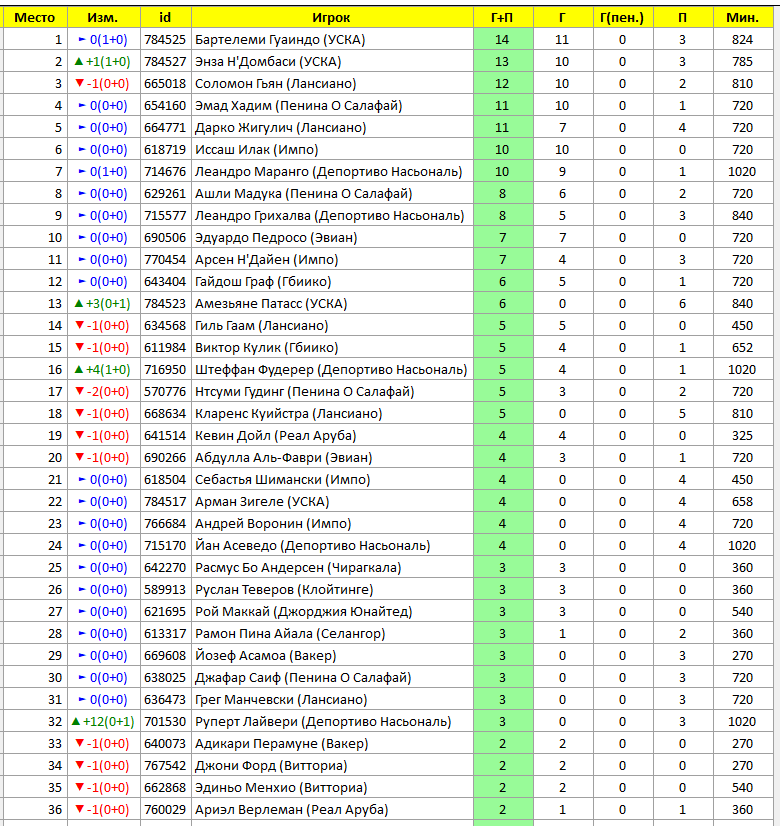Click change value '+12(0+1)'

point(108,722)
